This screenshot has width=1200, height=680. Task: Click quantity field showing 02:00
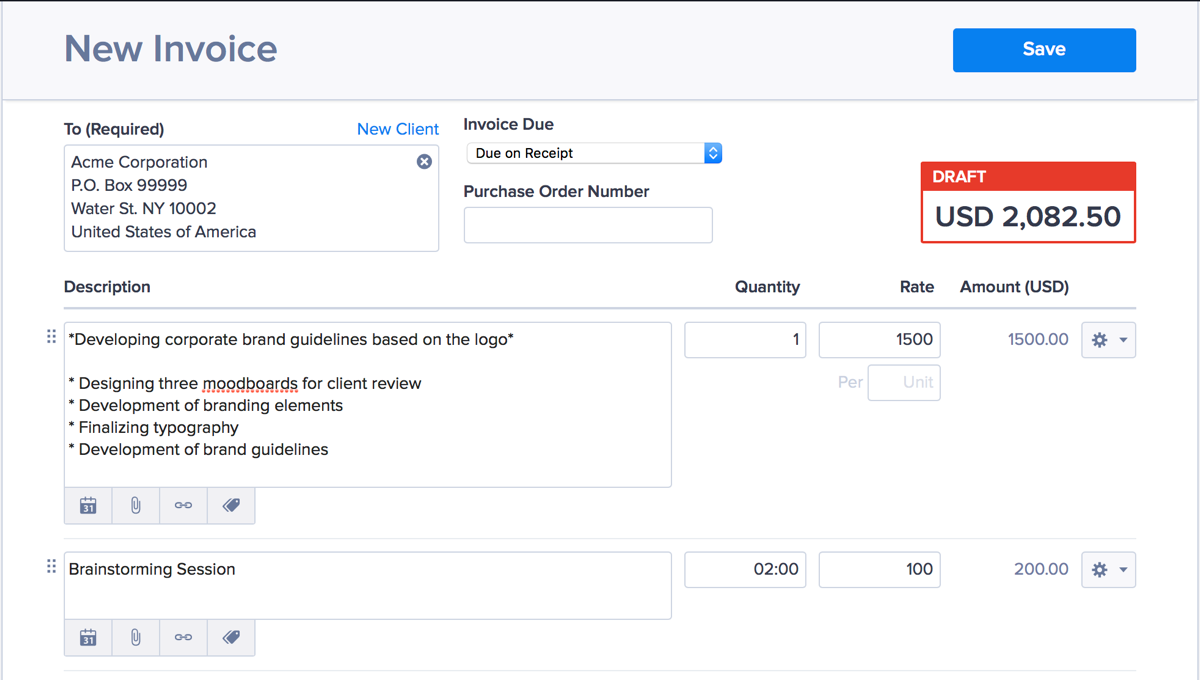coord(745,570)
